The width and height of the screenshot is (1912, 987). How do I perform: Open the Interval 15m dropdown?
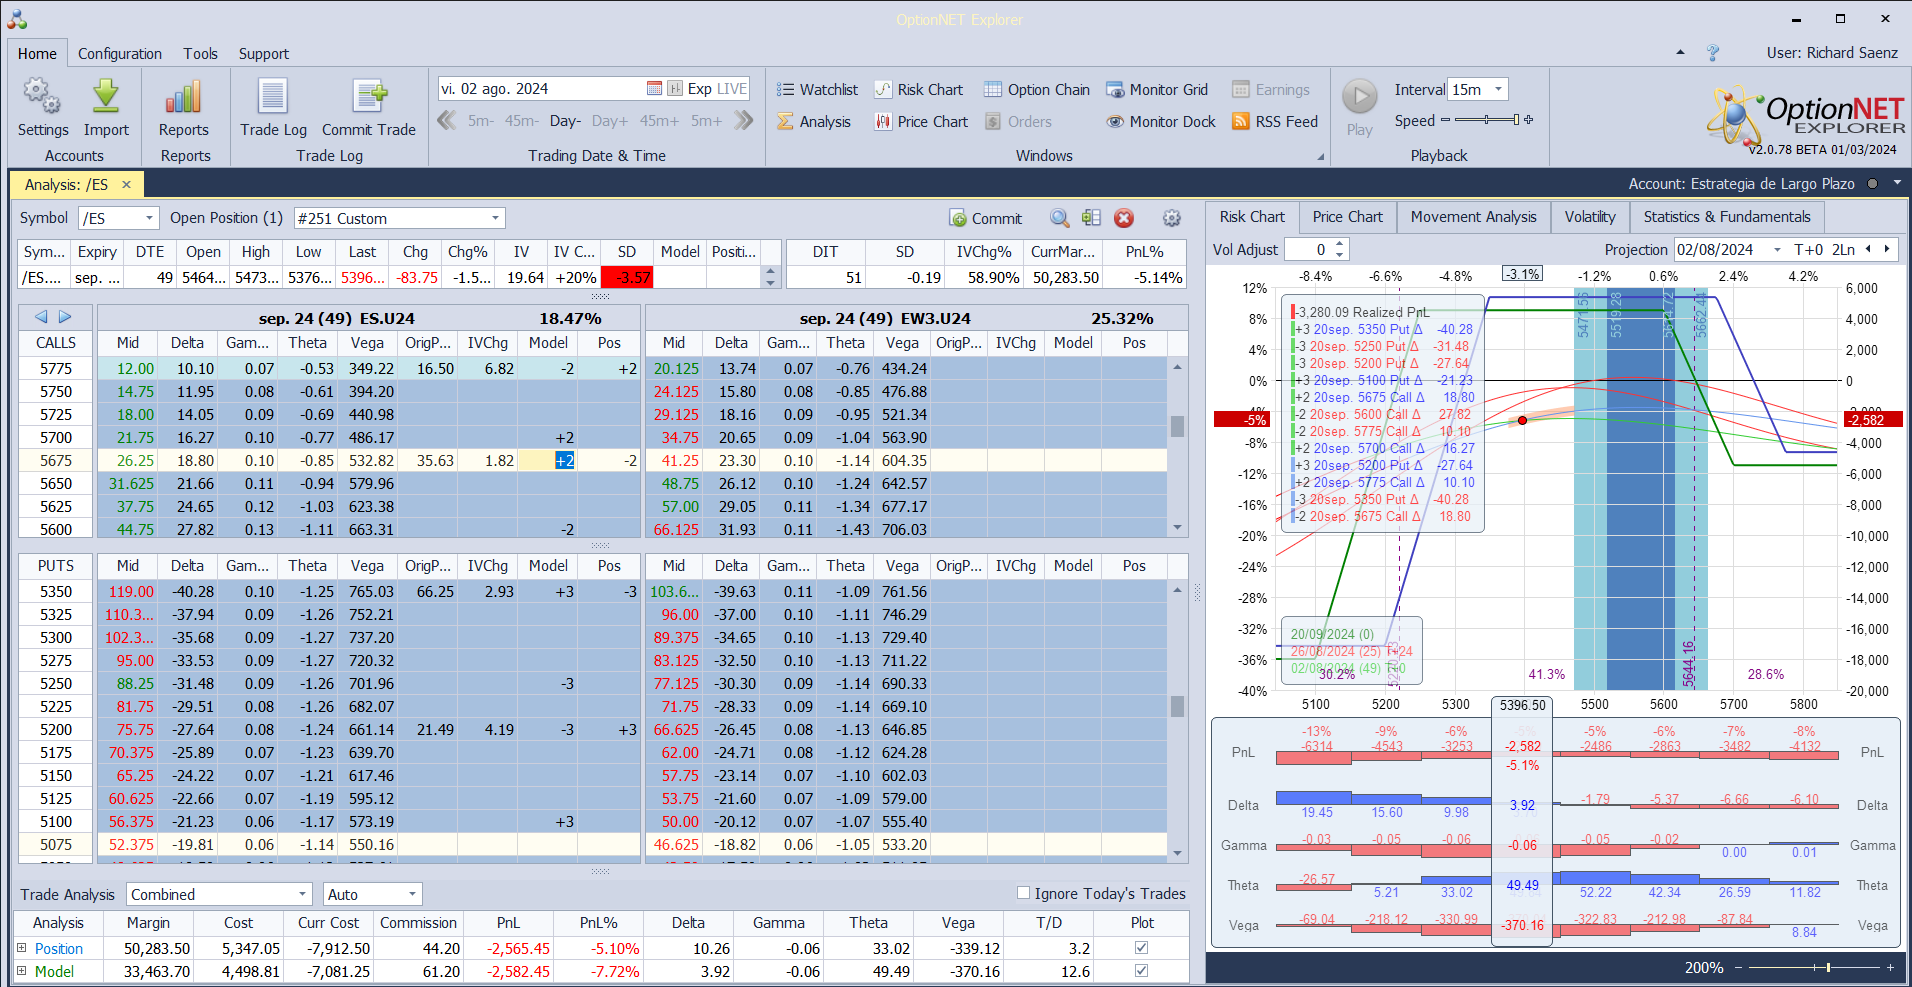point(1498,89)
